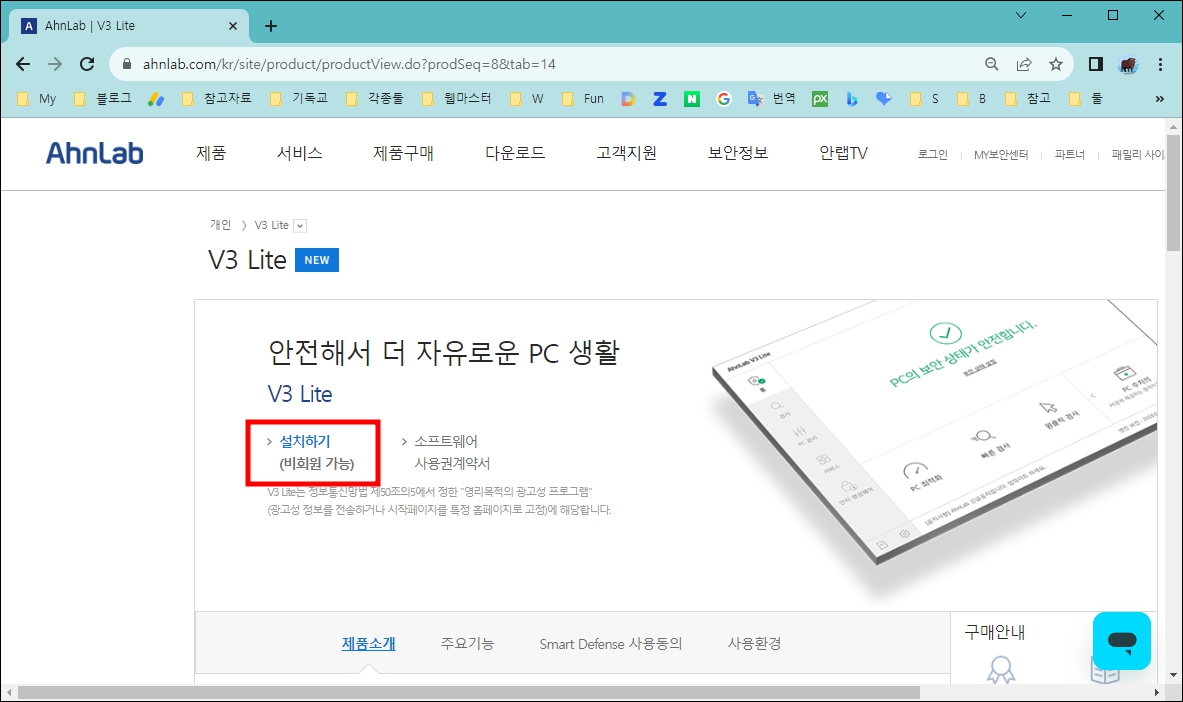The image size is (1183, 702).
Task: Open the Bing bookmark icon
Action: tap(852, 99)
